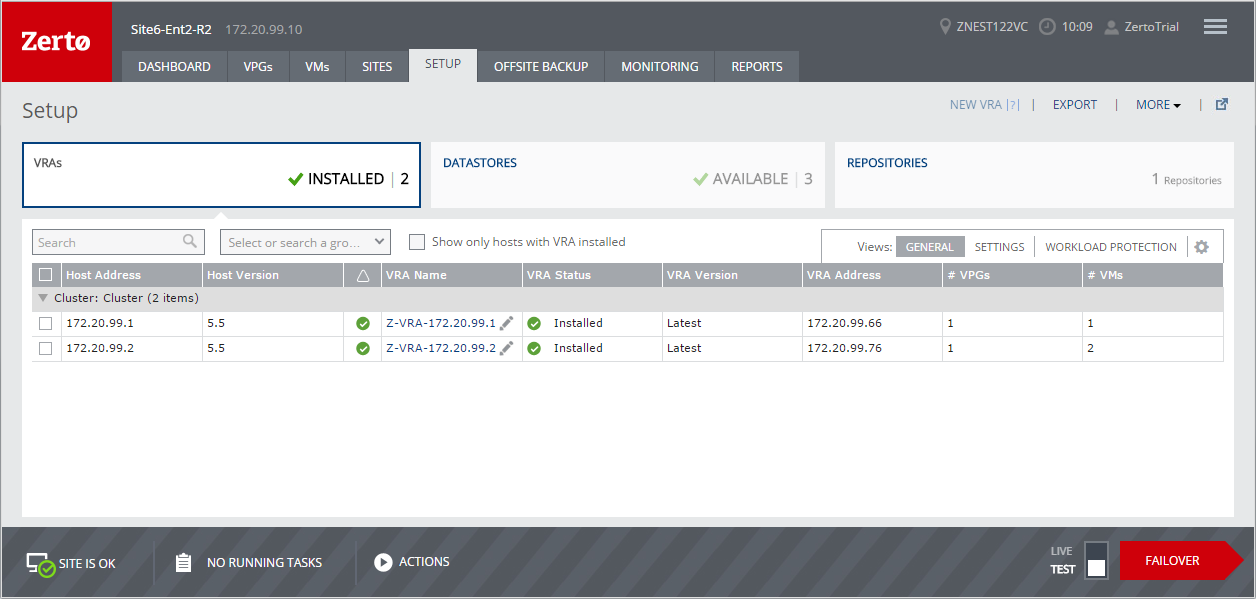
Task: Open the Select or search a group dropdown
Action: click(x=305, y=242)
